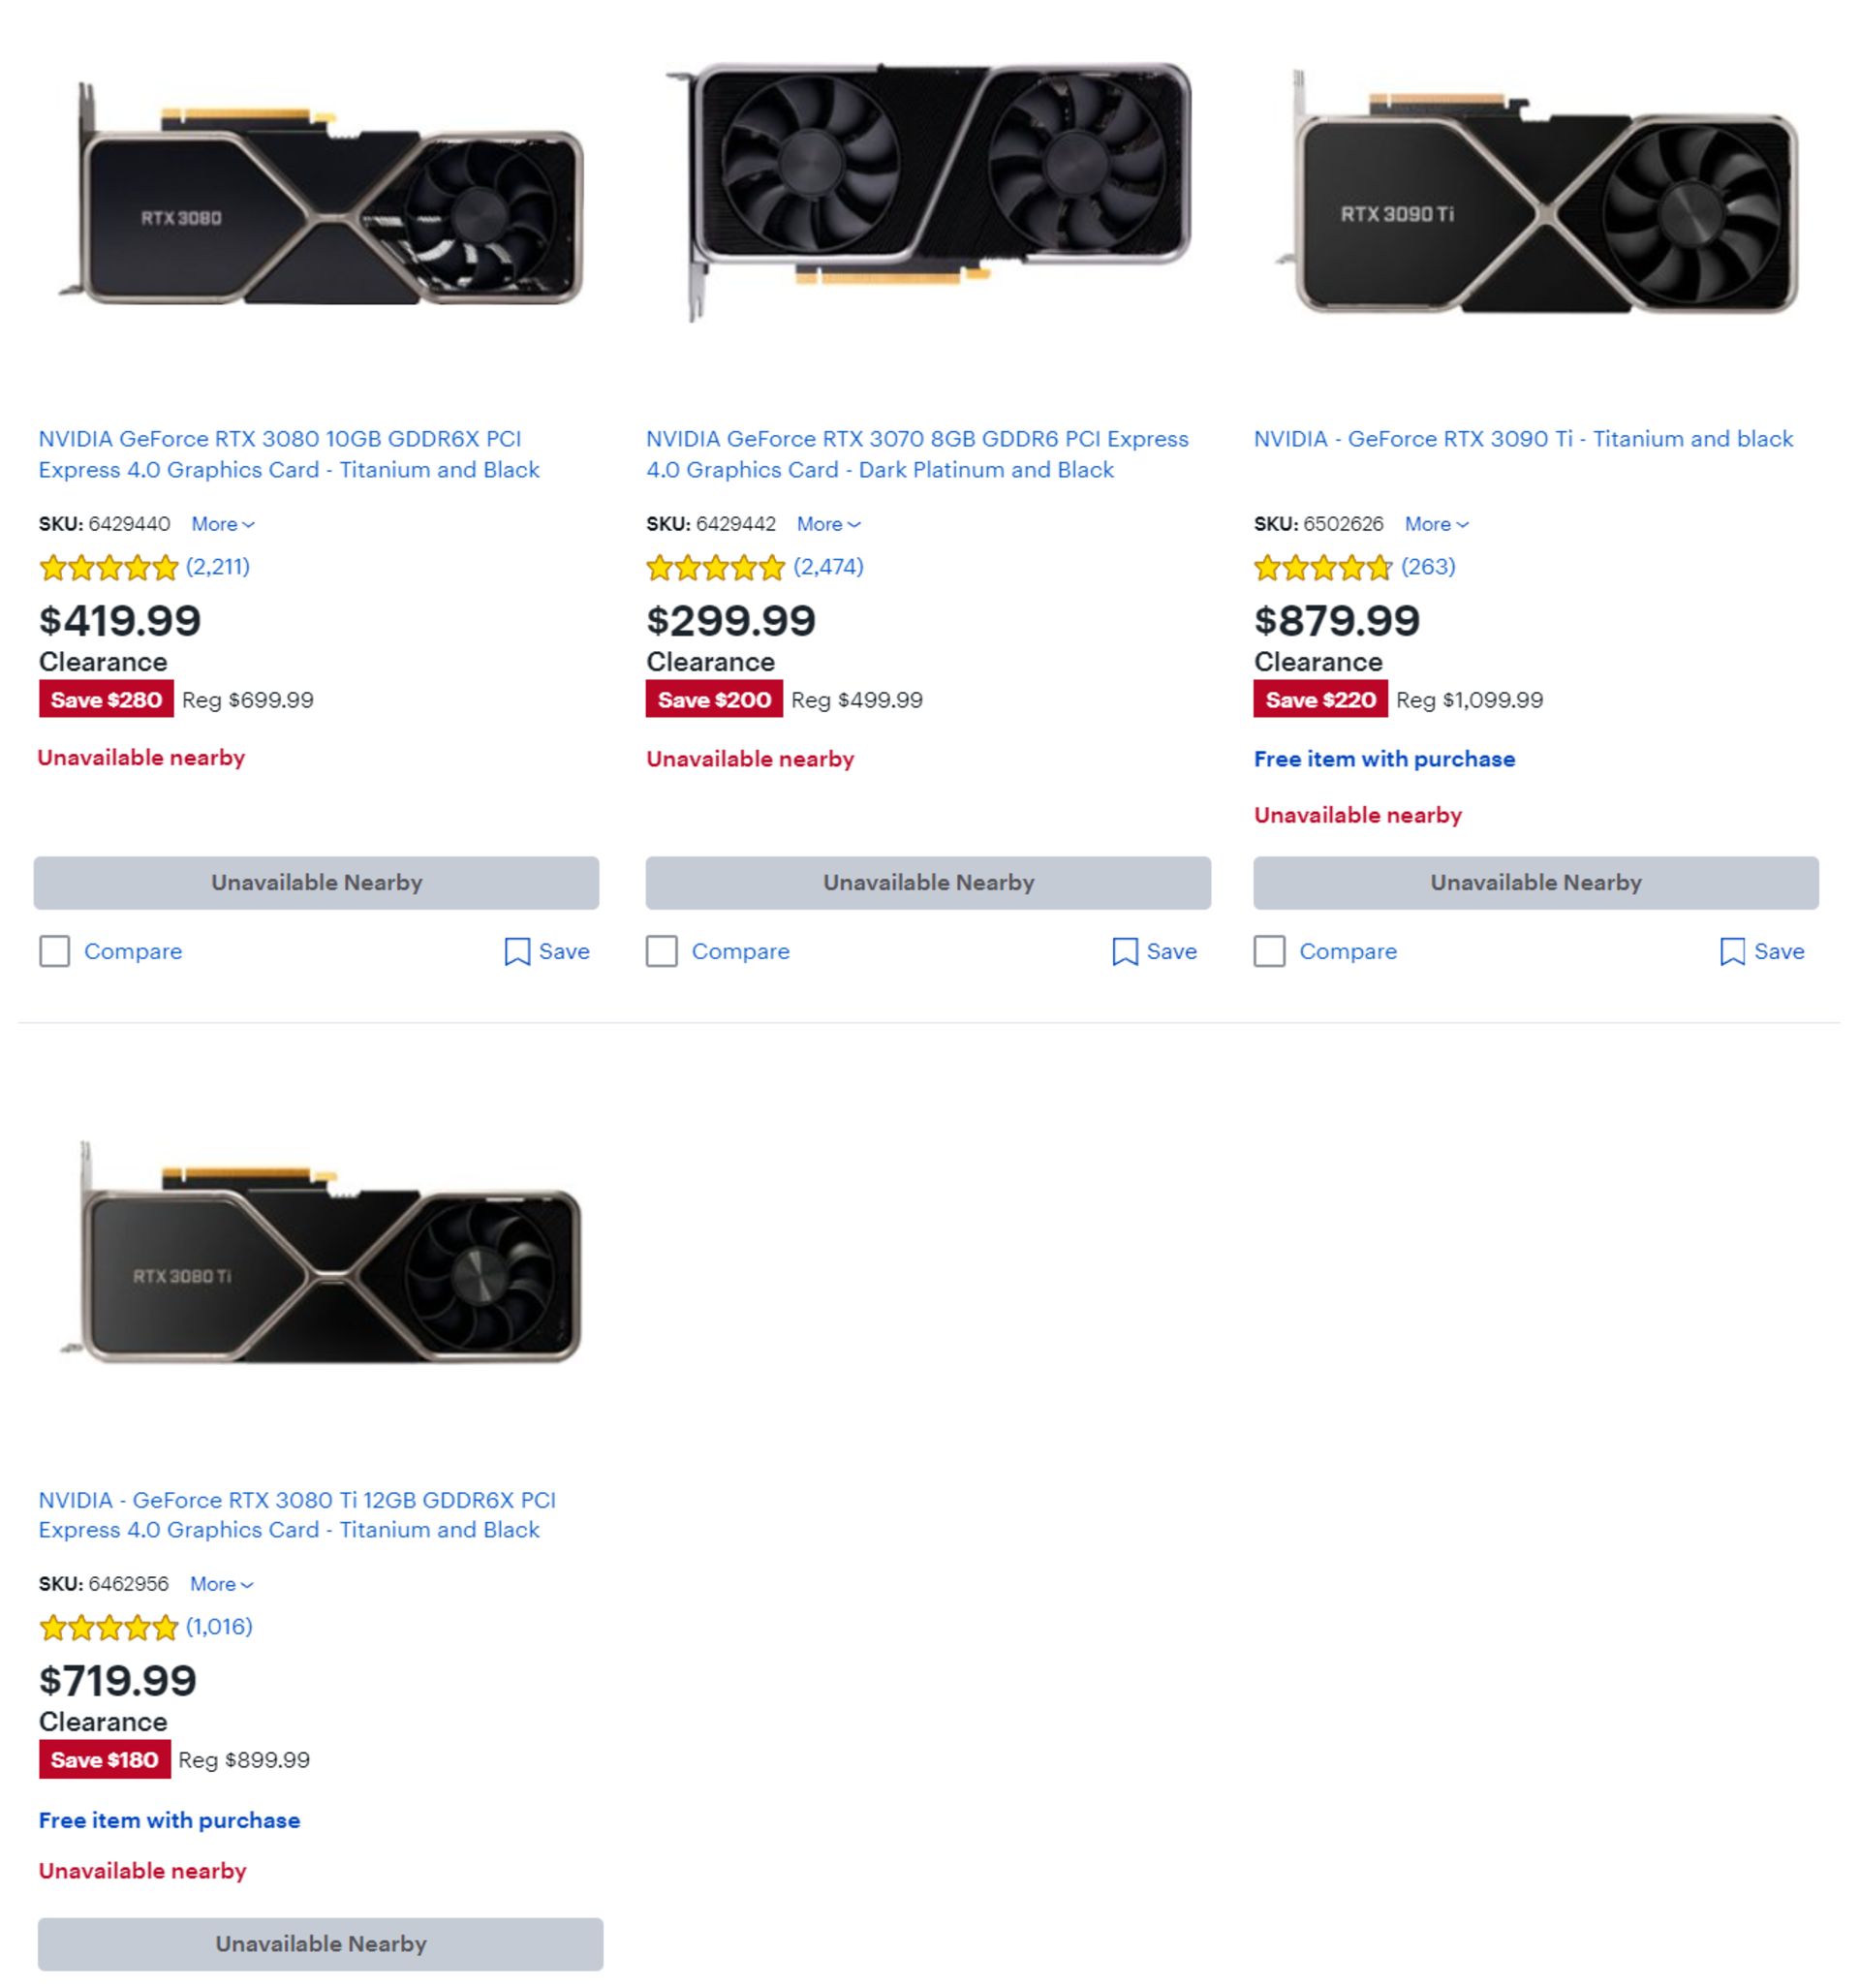Open the RTX 3080 10GB GDDR6X product title link

point(288,454)
